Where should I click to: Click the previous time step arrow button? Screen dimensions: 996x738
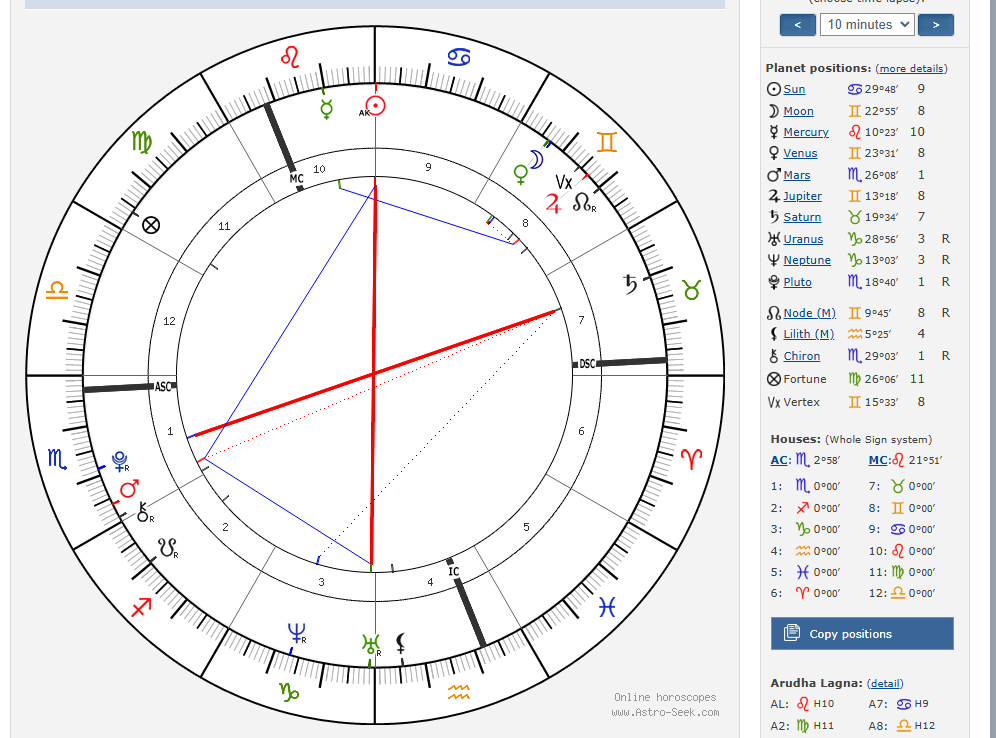[798, 25]
